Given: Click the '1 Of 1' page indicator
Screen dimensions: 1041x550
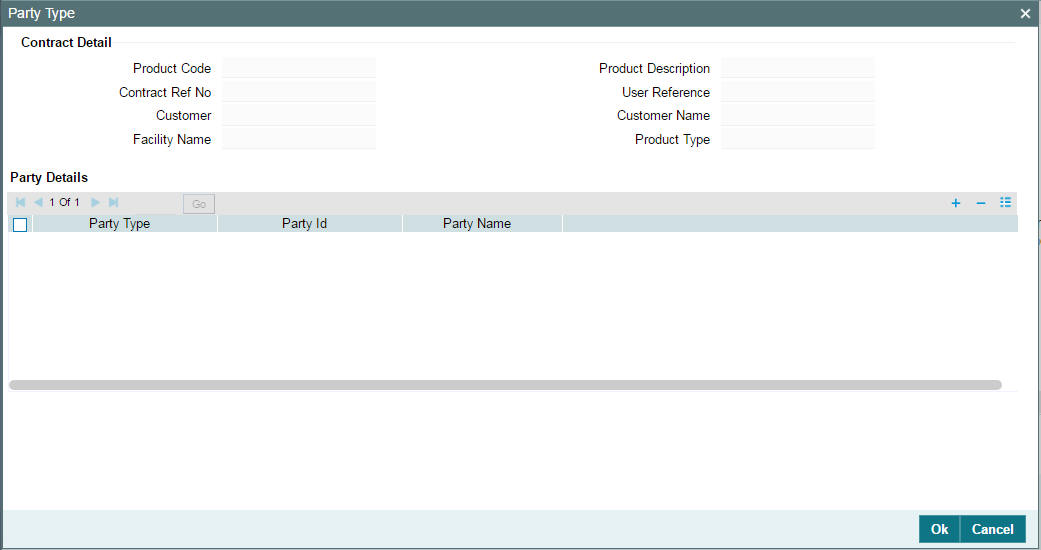Looking at the screenshot, I should coord(64,202).
